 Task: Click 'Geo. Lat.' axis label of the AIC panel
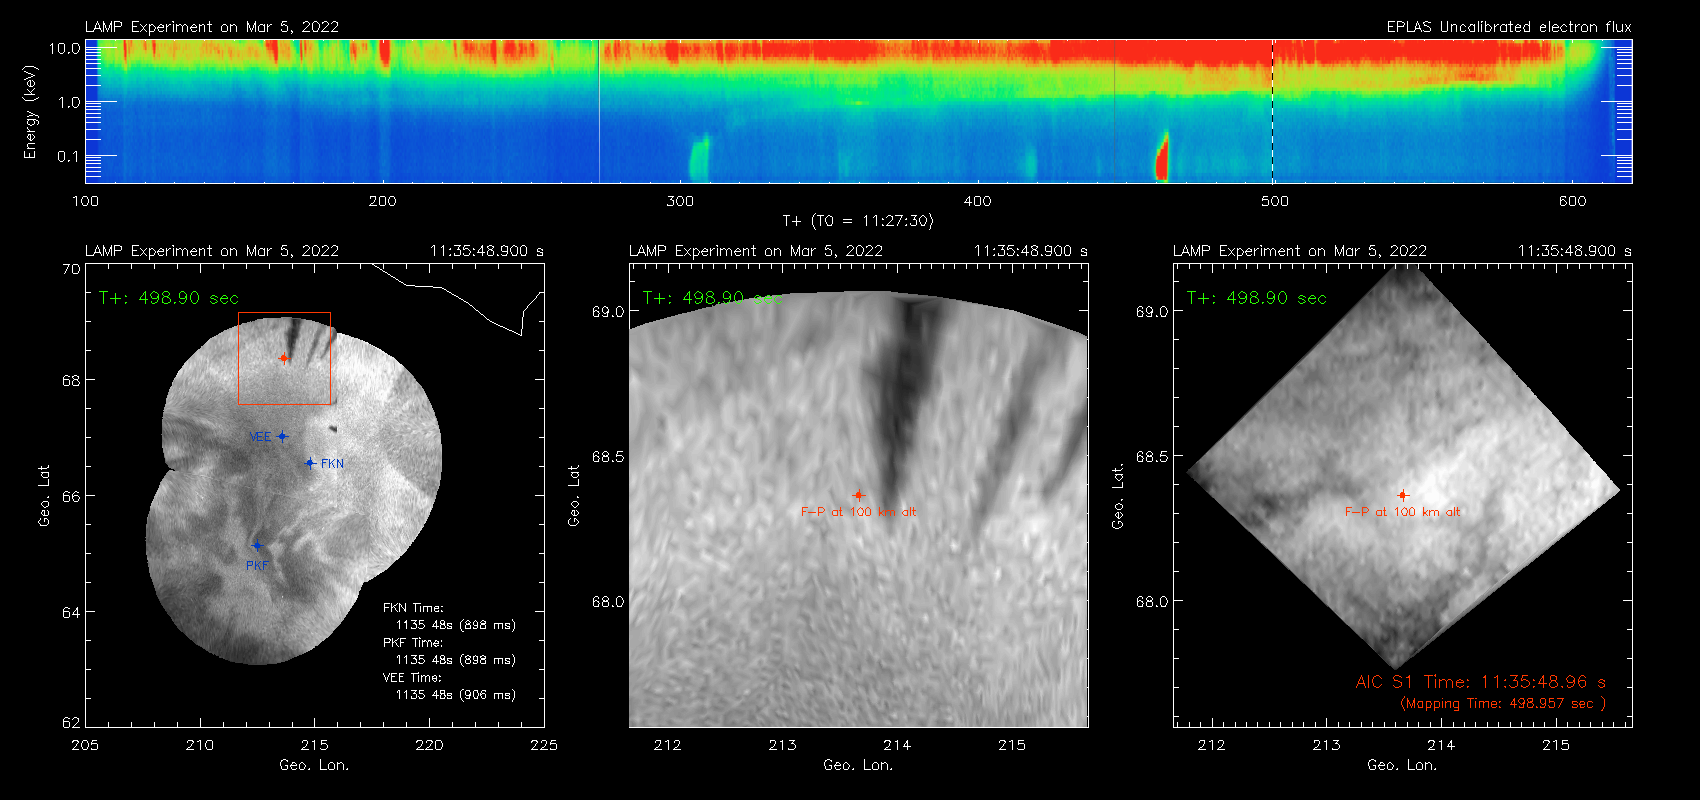1118,495
